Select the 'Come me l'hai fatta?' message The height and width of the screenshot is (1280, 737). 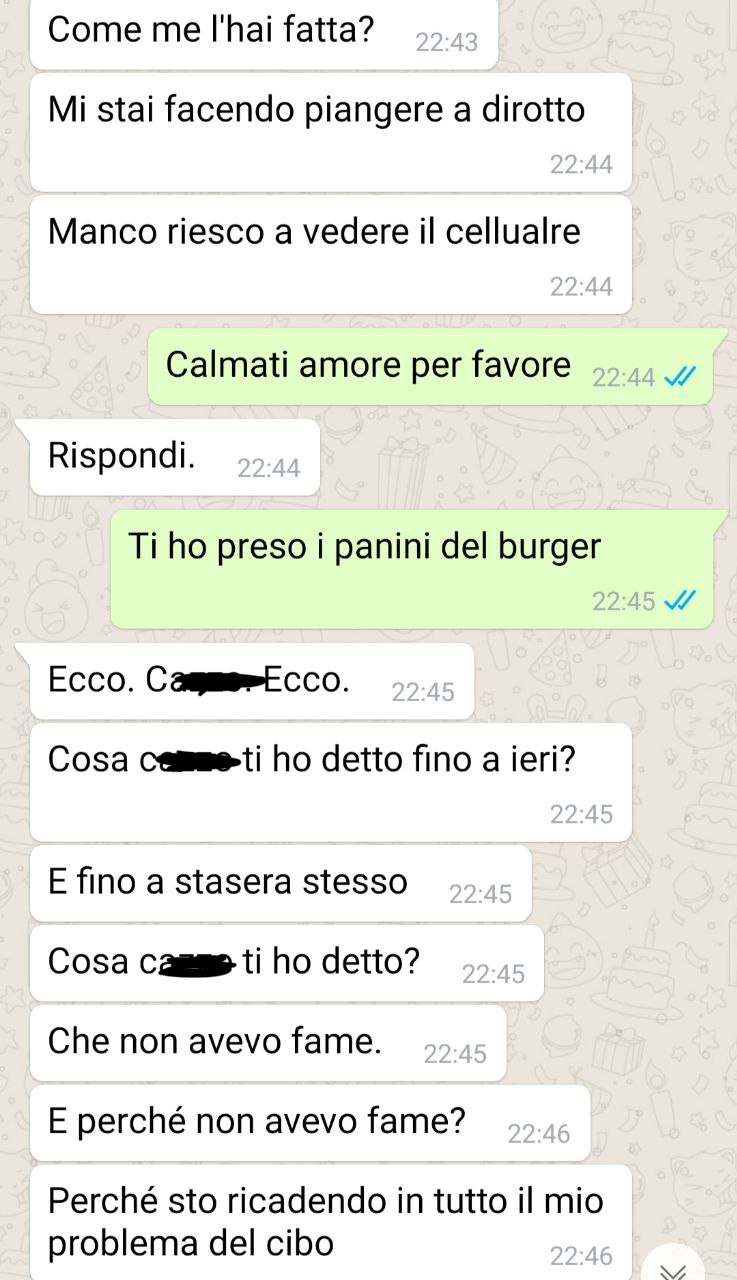pyautogui.click(x=264, y=35)
